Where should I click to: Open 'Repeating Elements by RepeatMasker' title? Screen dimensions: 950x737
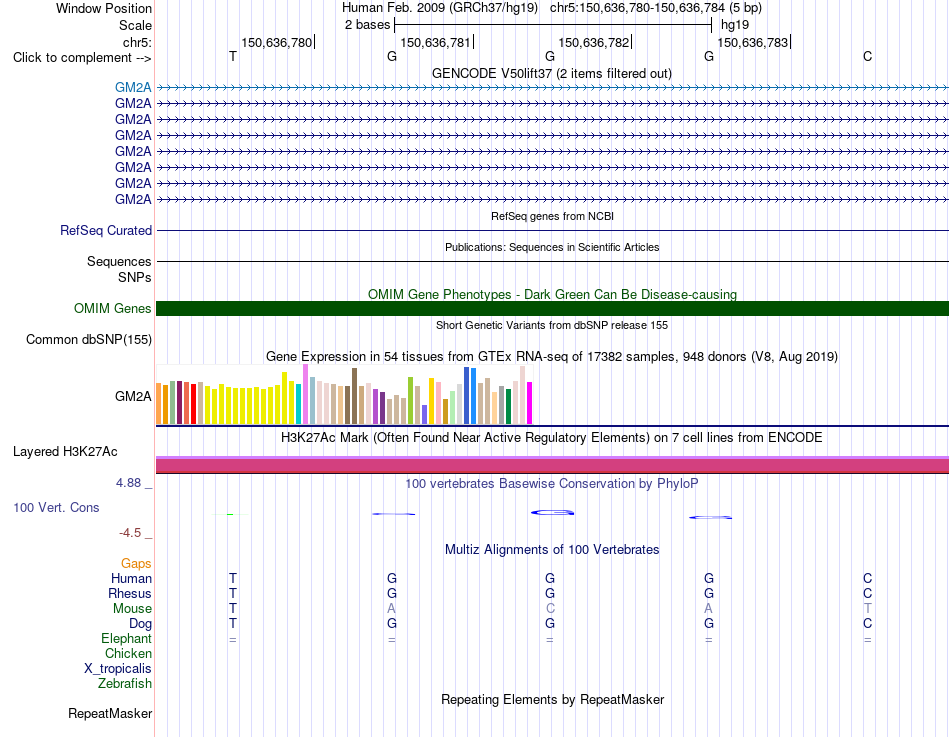click(553, 699)
